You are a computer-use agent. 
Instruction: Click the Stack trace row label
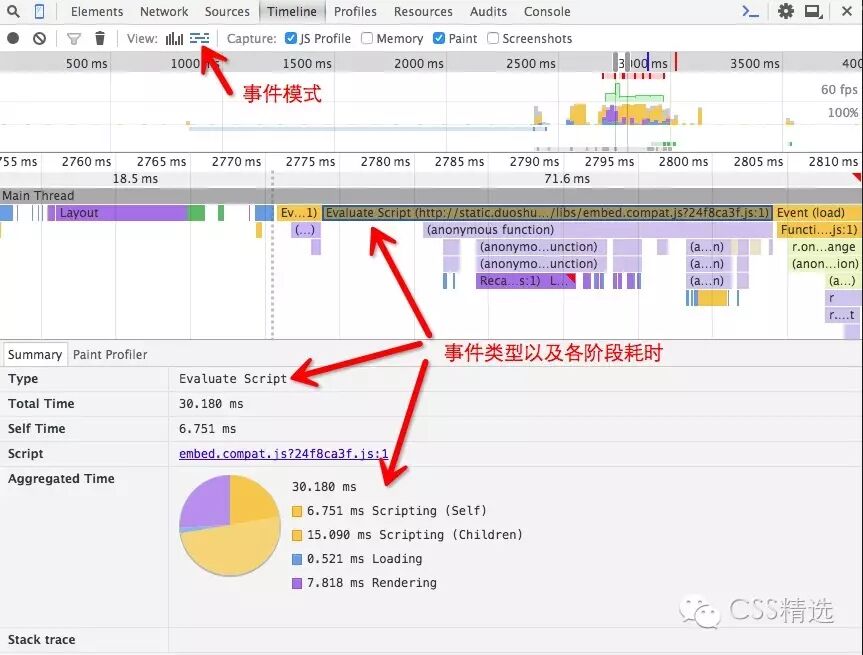coord(42,640)
